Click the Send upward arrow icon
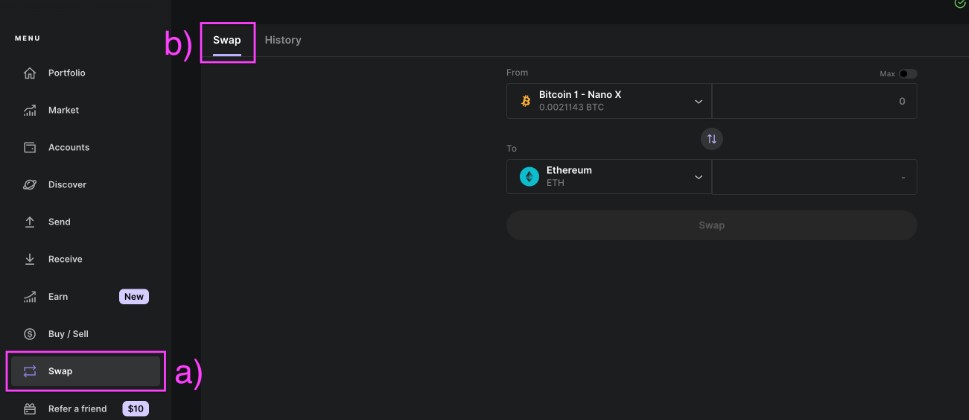 [30, 222]
